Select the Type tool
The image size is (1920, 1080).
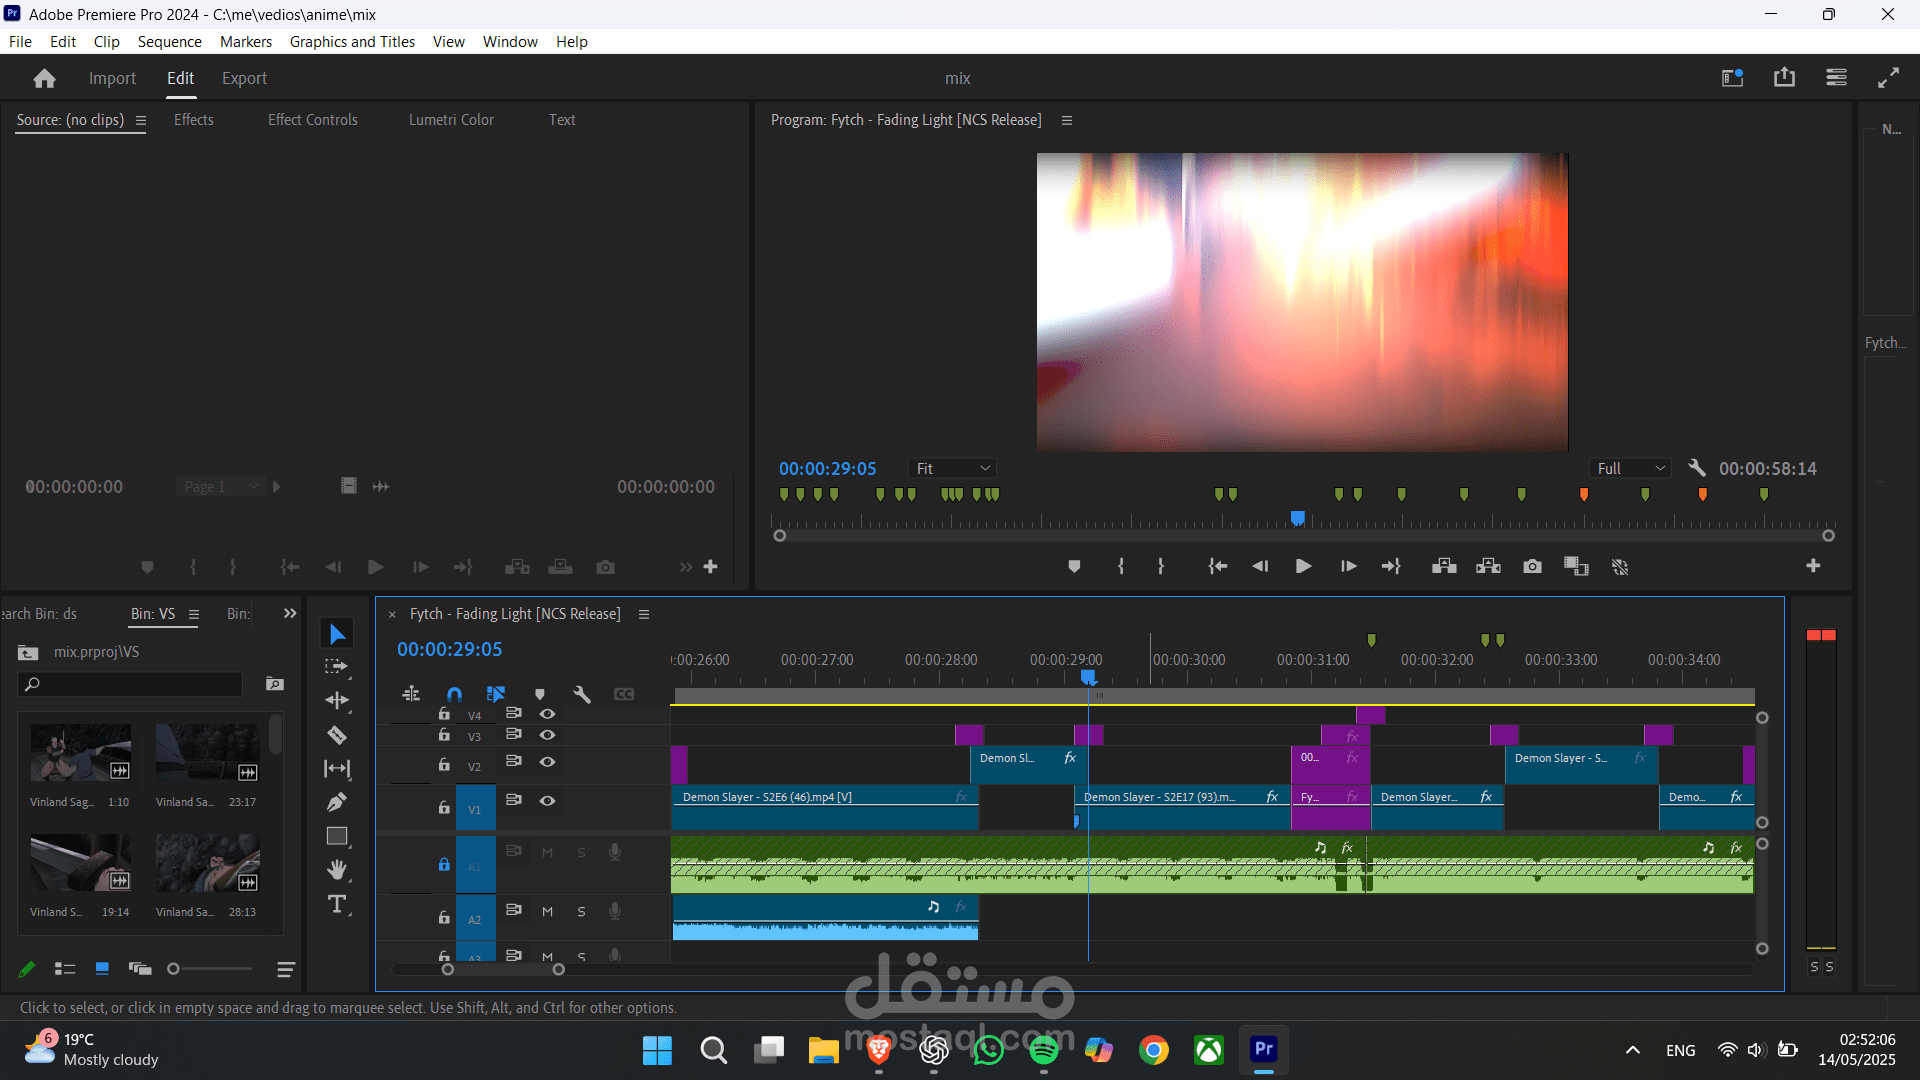coord(337,904)
